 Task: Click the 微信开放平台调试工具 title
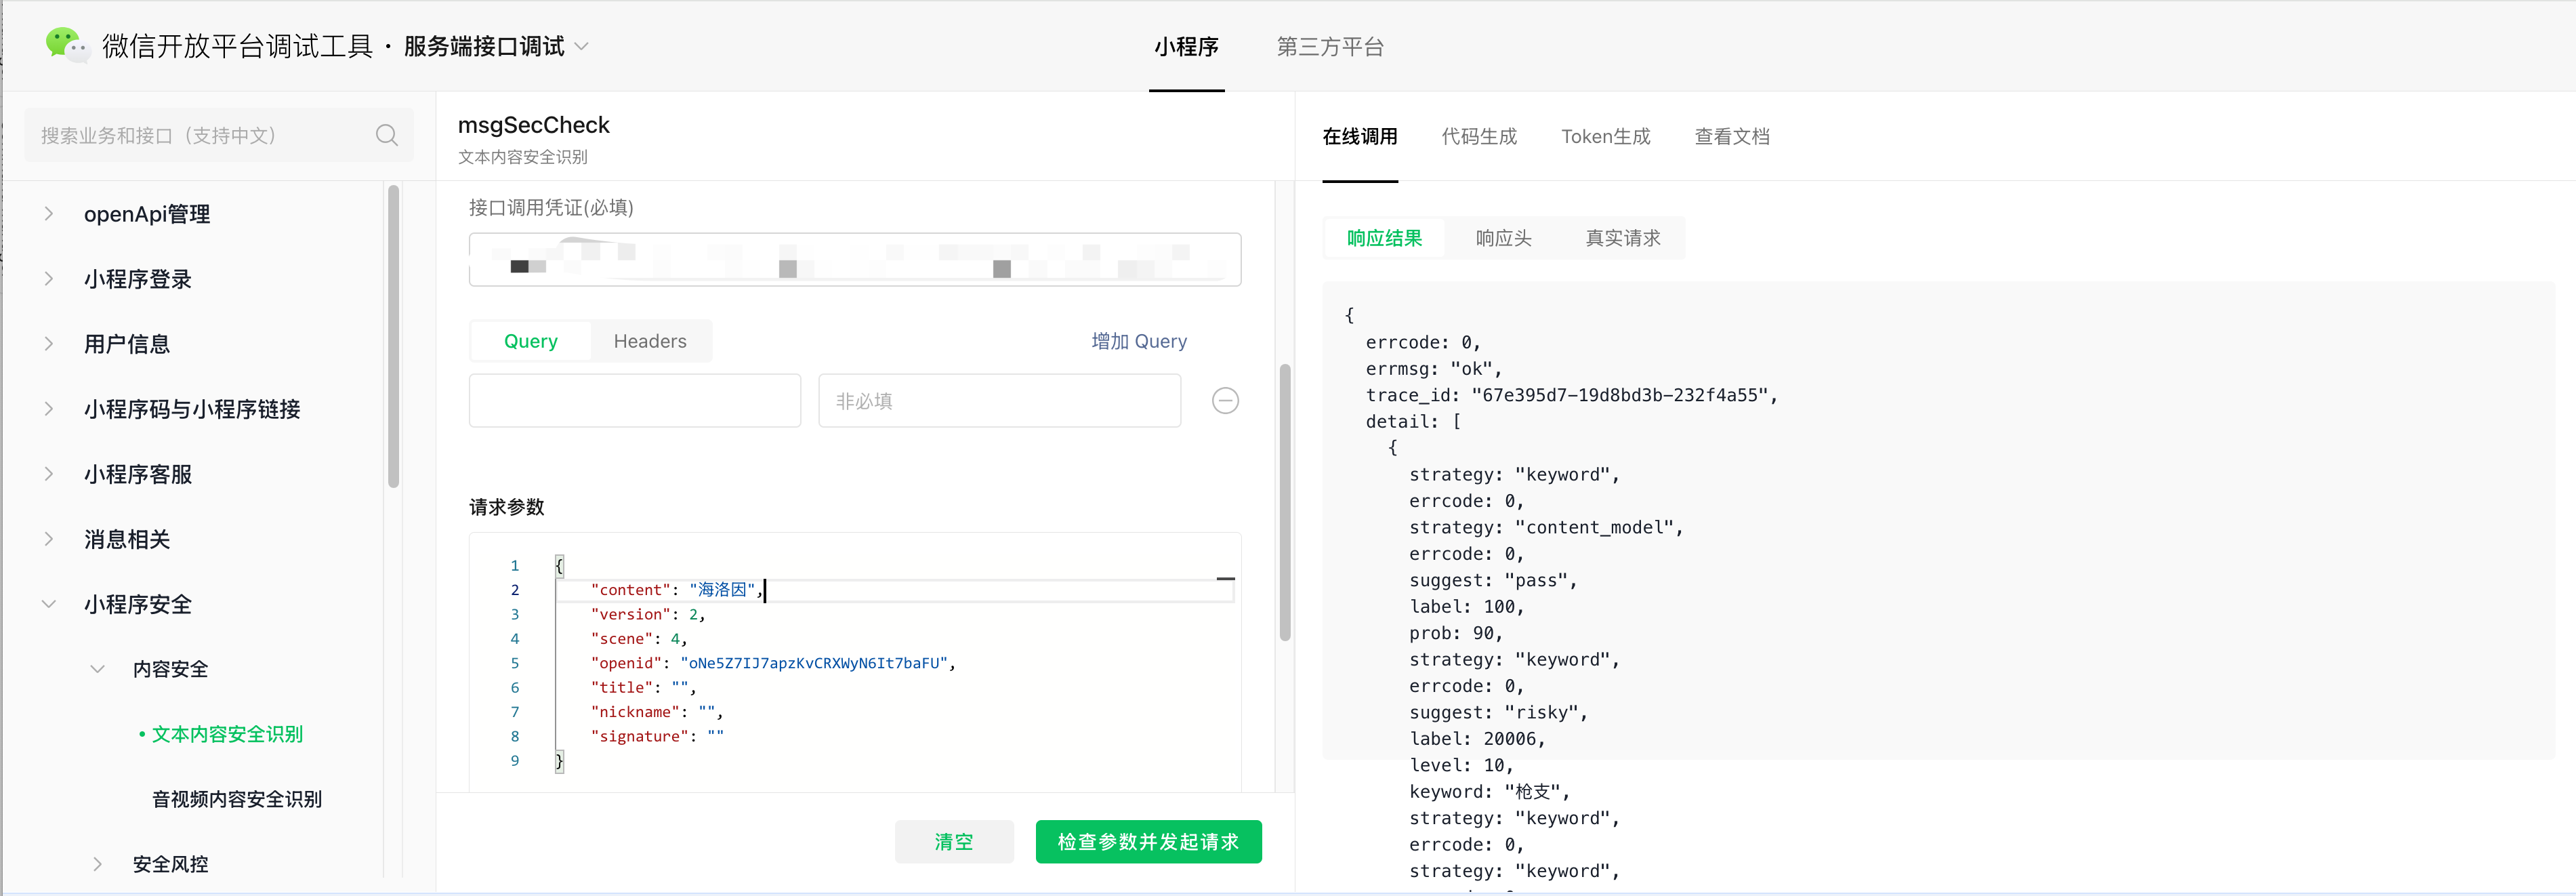(237, 46)
